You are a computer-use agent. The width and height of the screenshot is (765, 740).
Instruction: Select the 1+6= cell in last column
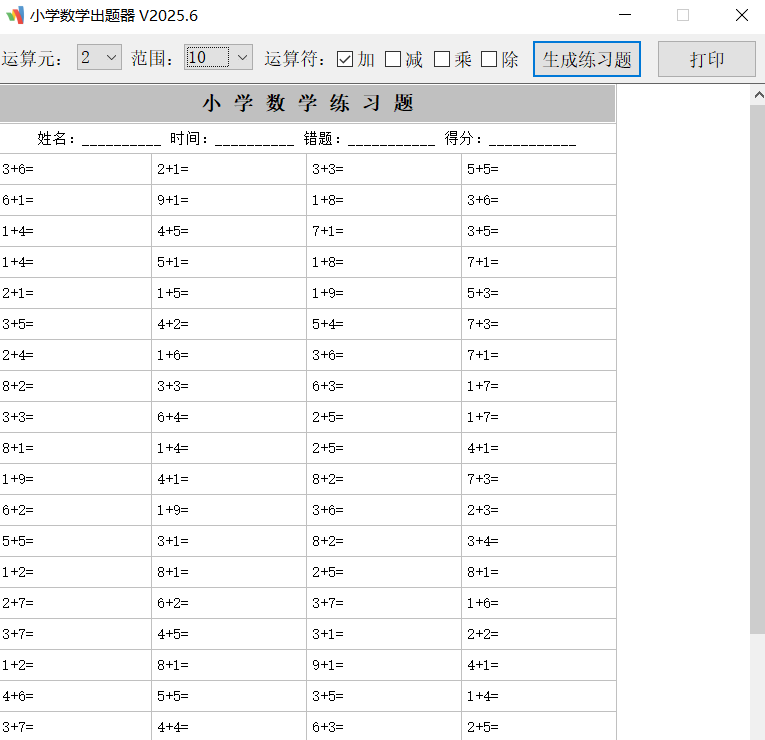point(539,603)
